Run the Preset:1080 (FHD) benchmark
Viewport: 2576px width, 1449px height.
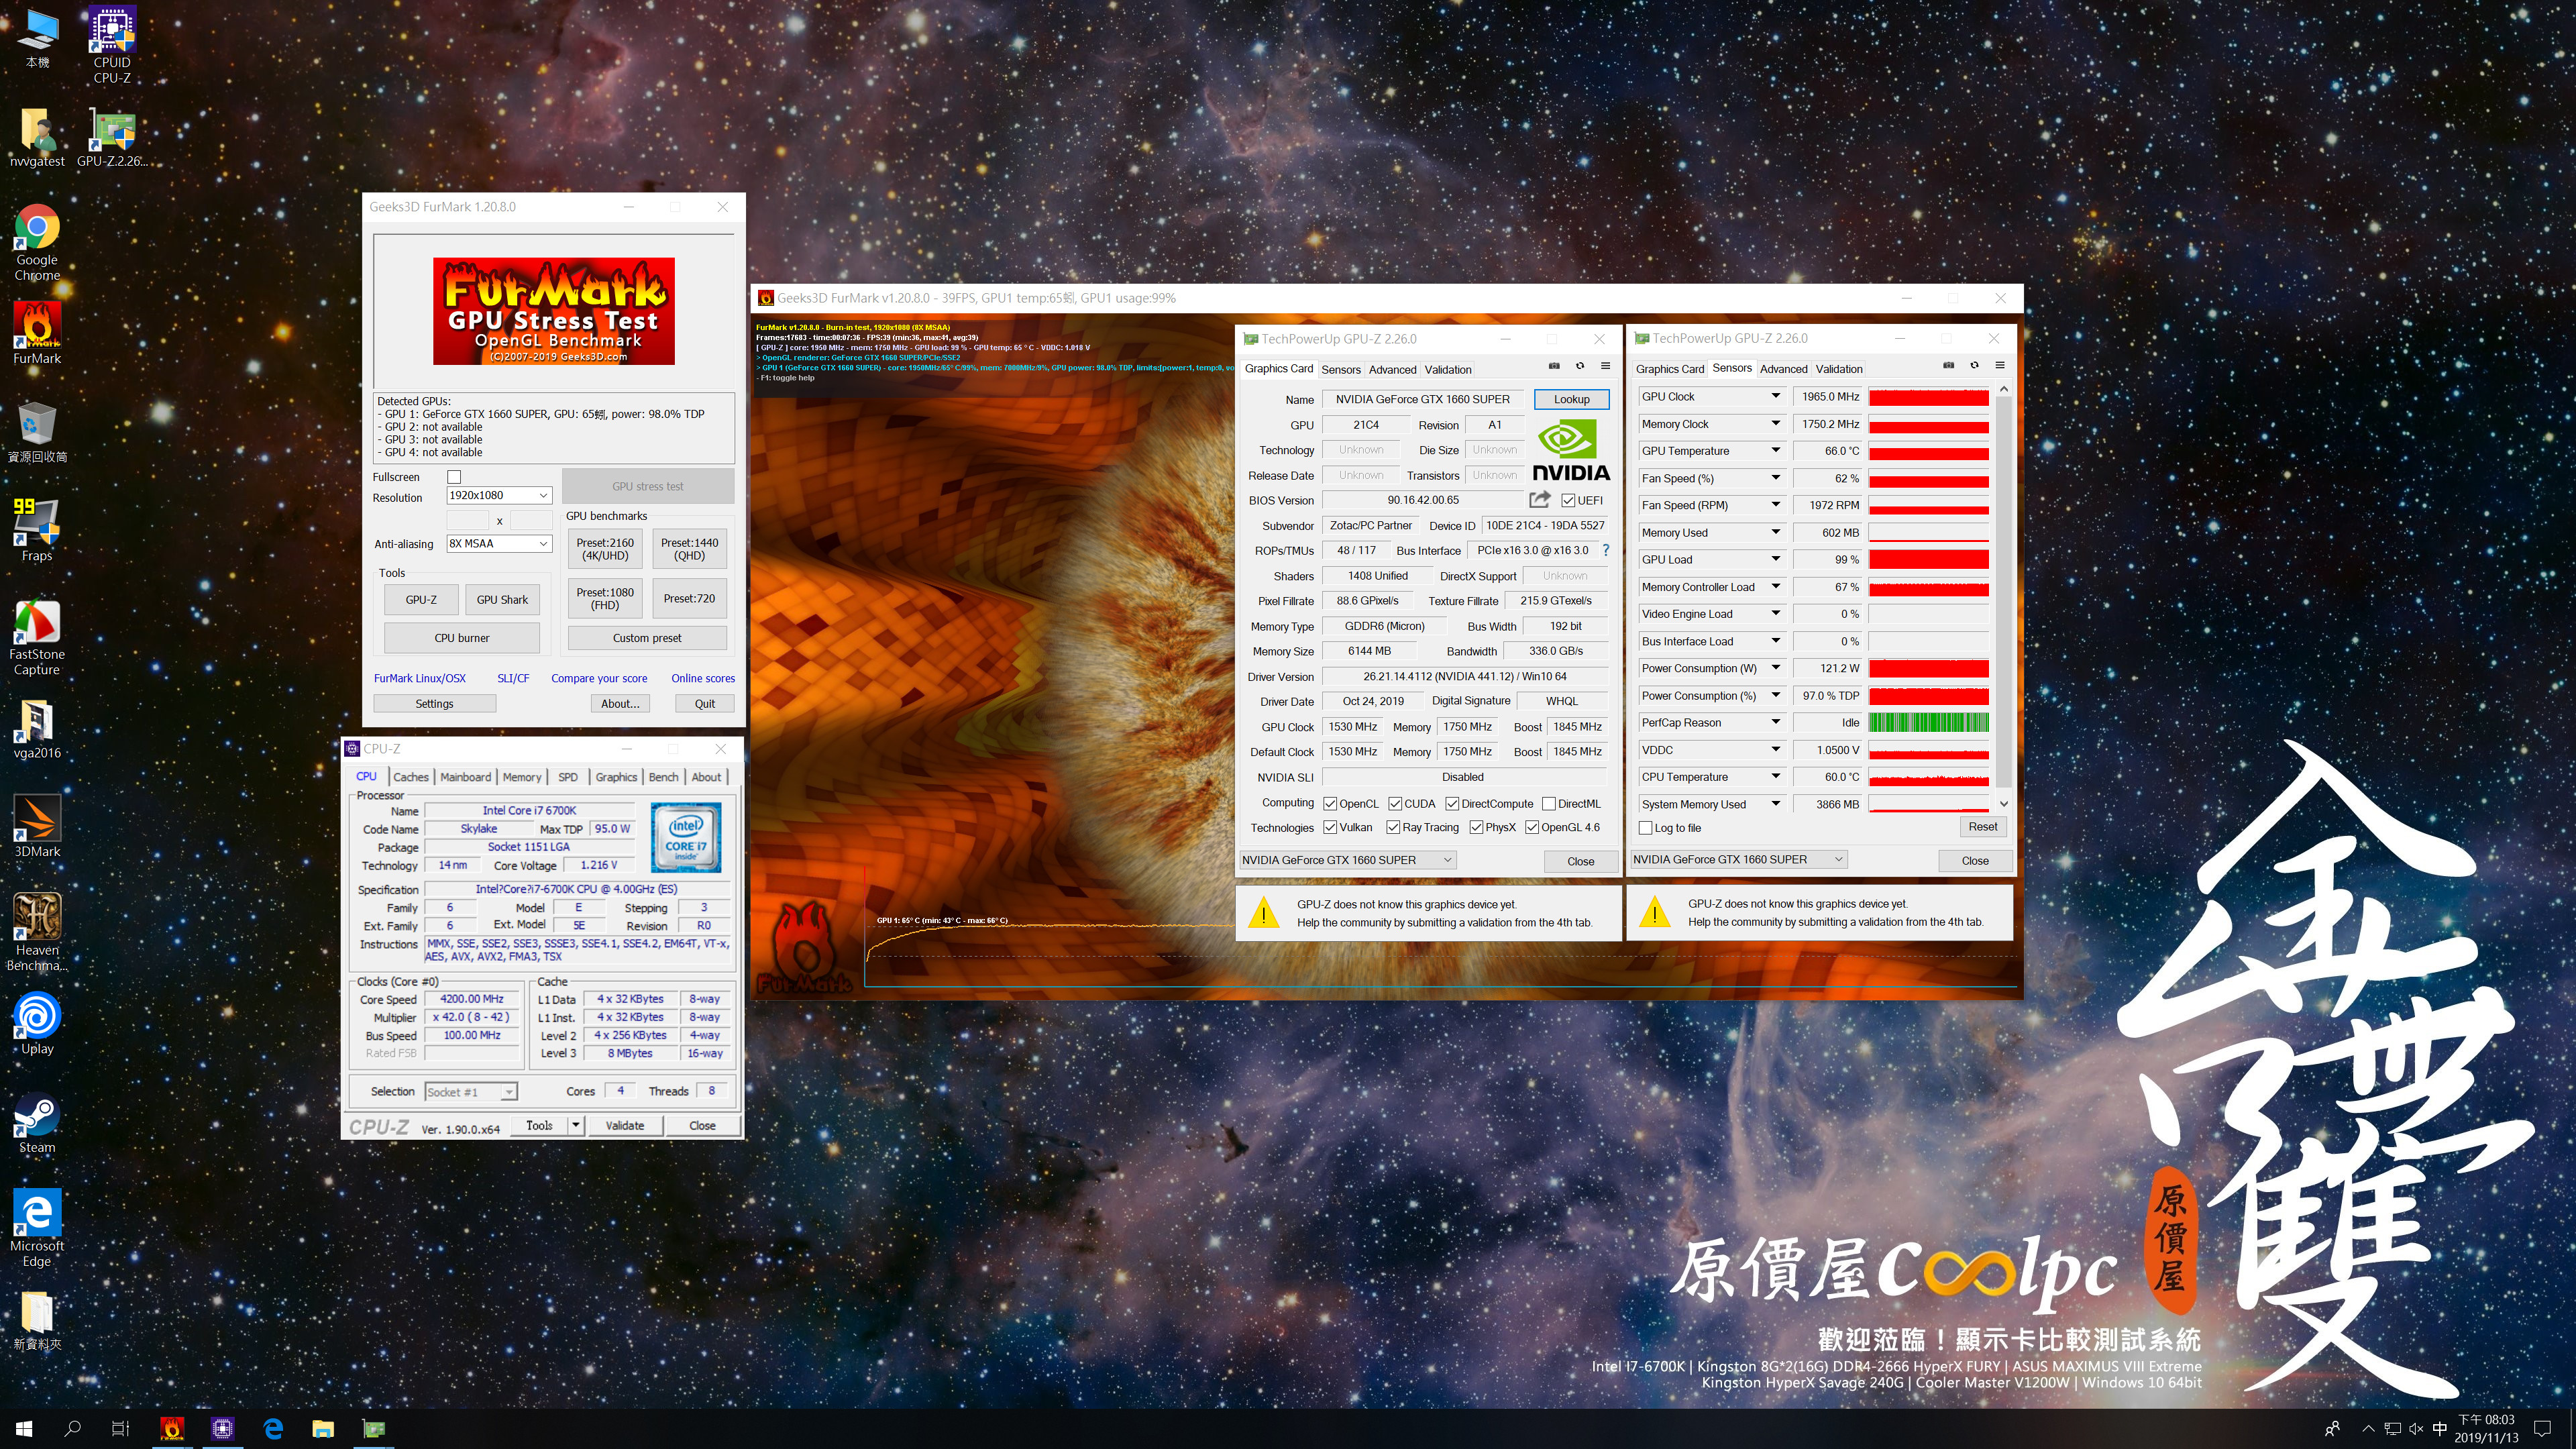tap(605, 598)
